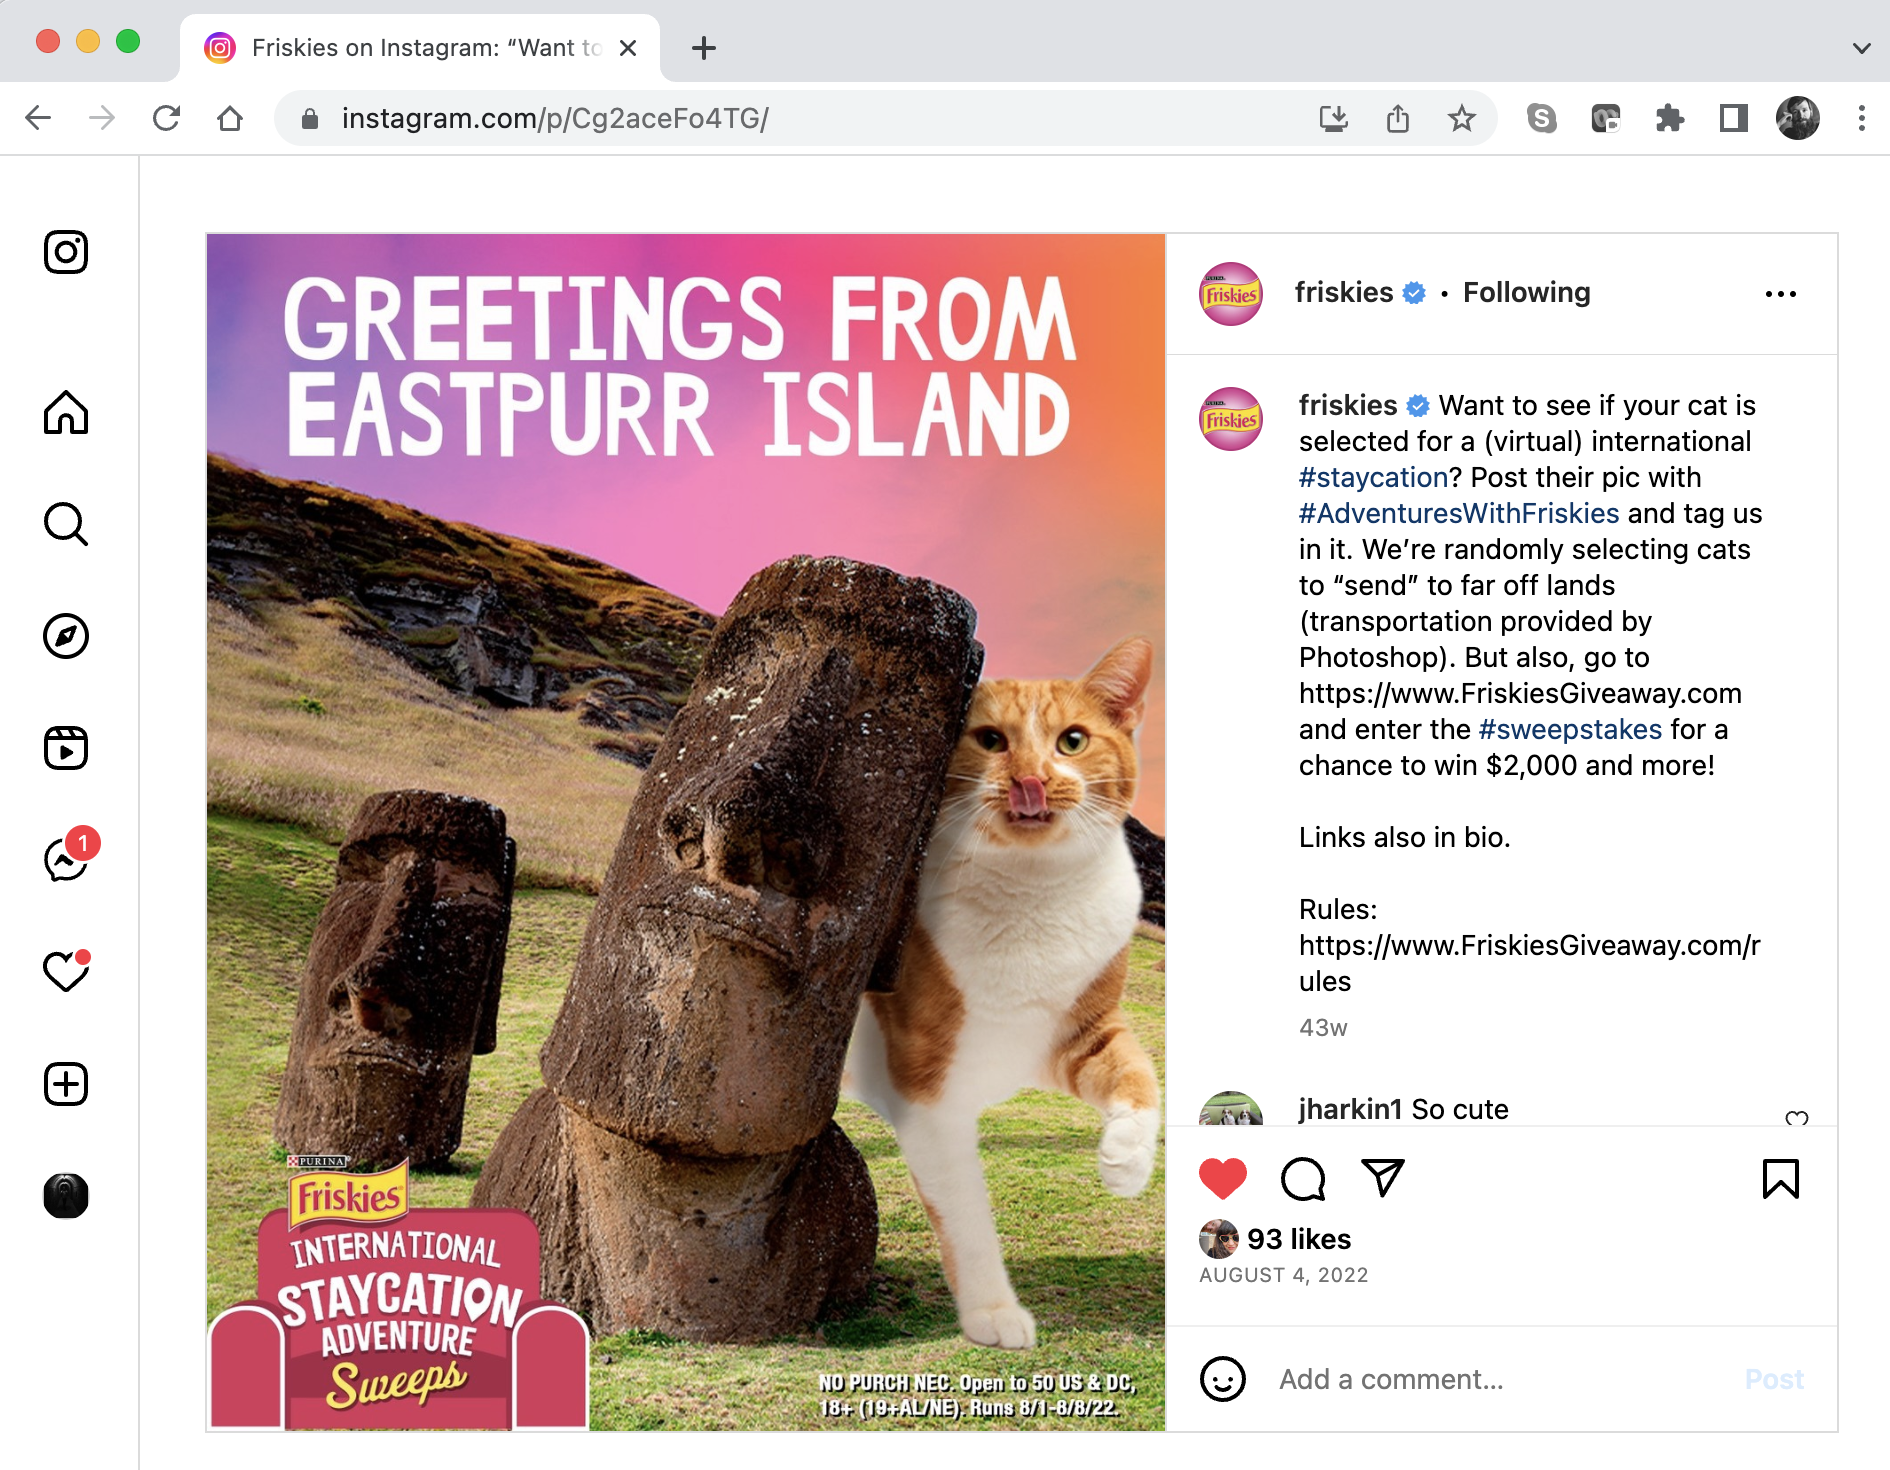Expand the tab search dropdown arrow
Viewport: 1890px width, 1470px height.
1862,48
